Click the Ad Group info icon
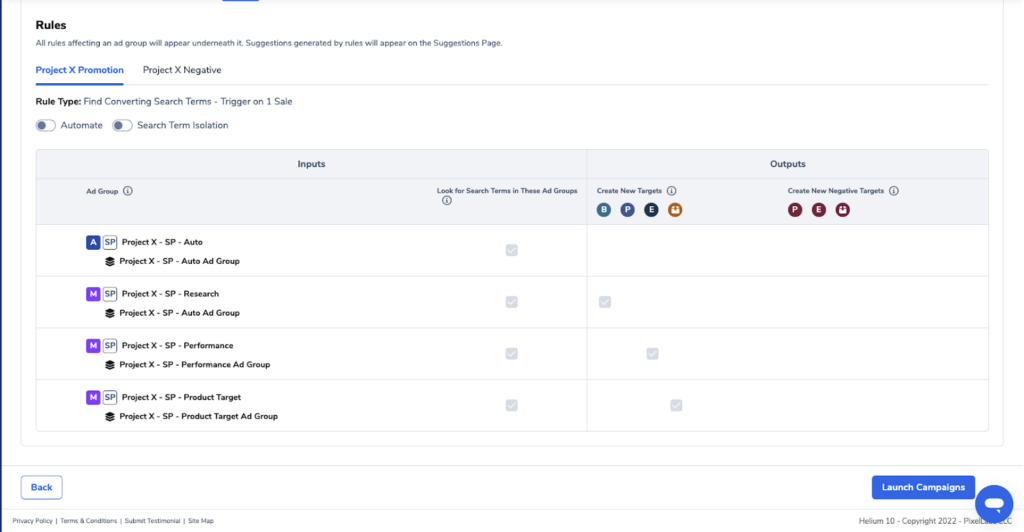The image size is (1024, 532). click(128, 191)
